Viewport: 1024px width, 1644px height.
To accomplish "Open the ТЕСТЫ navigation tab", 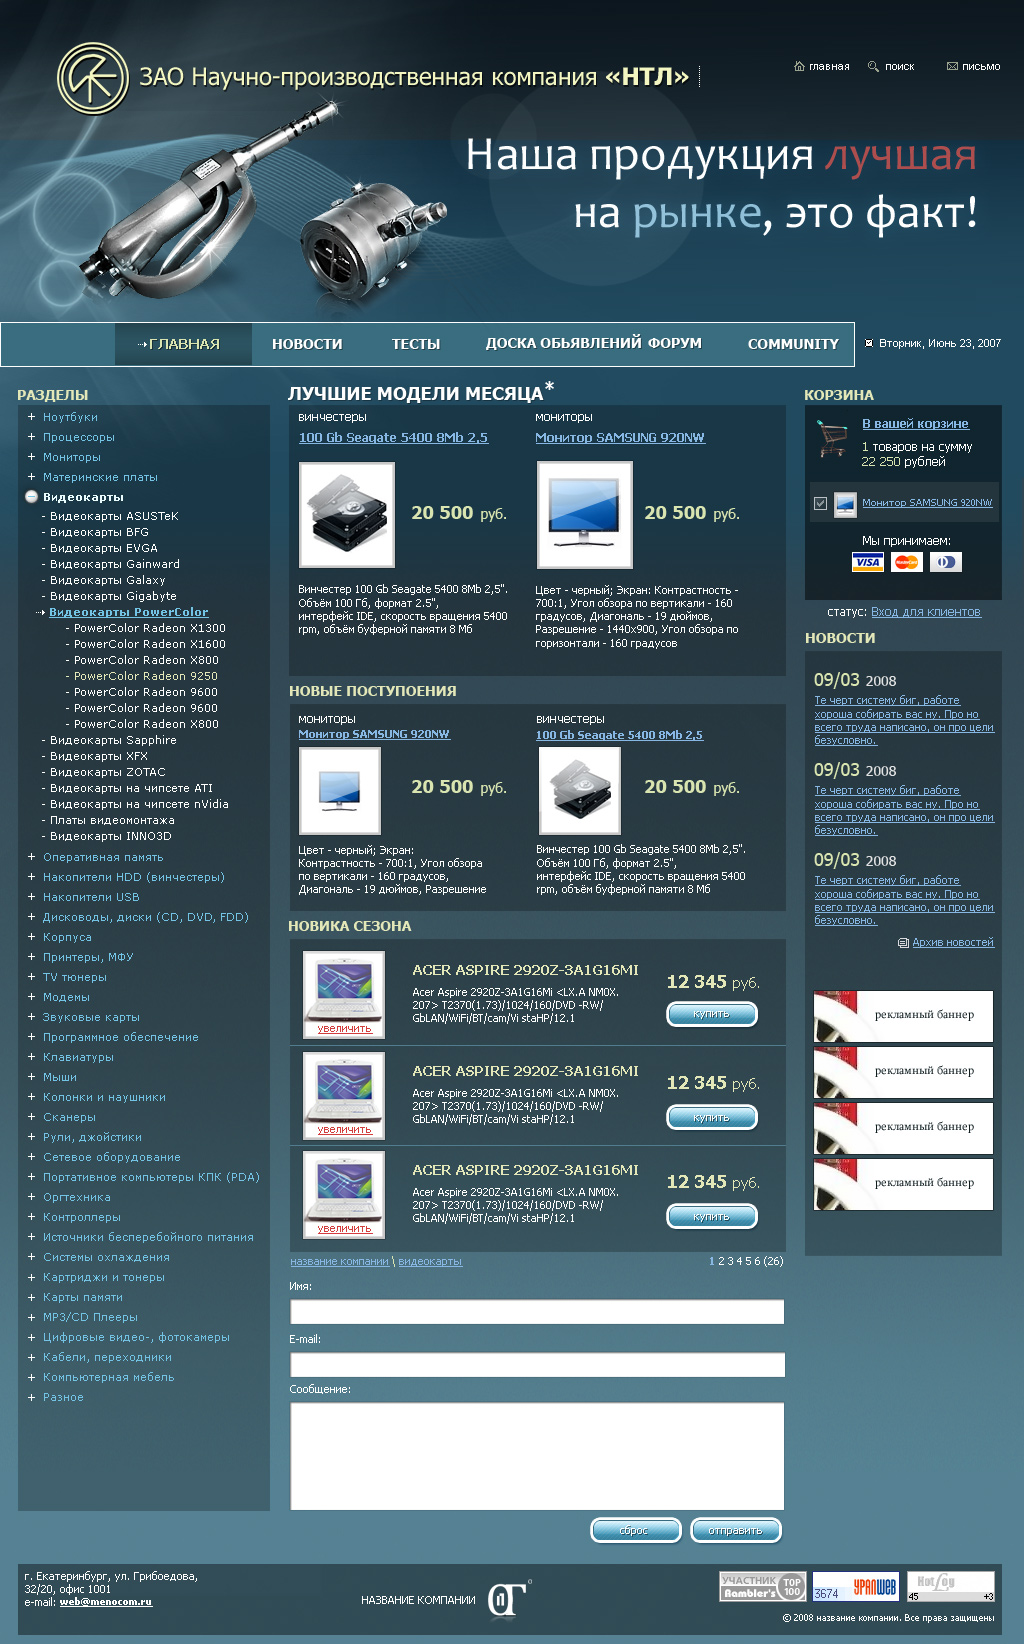I will pos(416,344).
